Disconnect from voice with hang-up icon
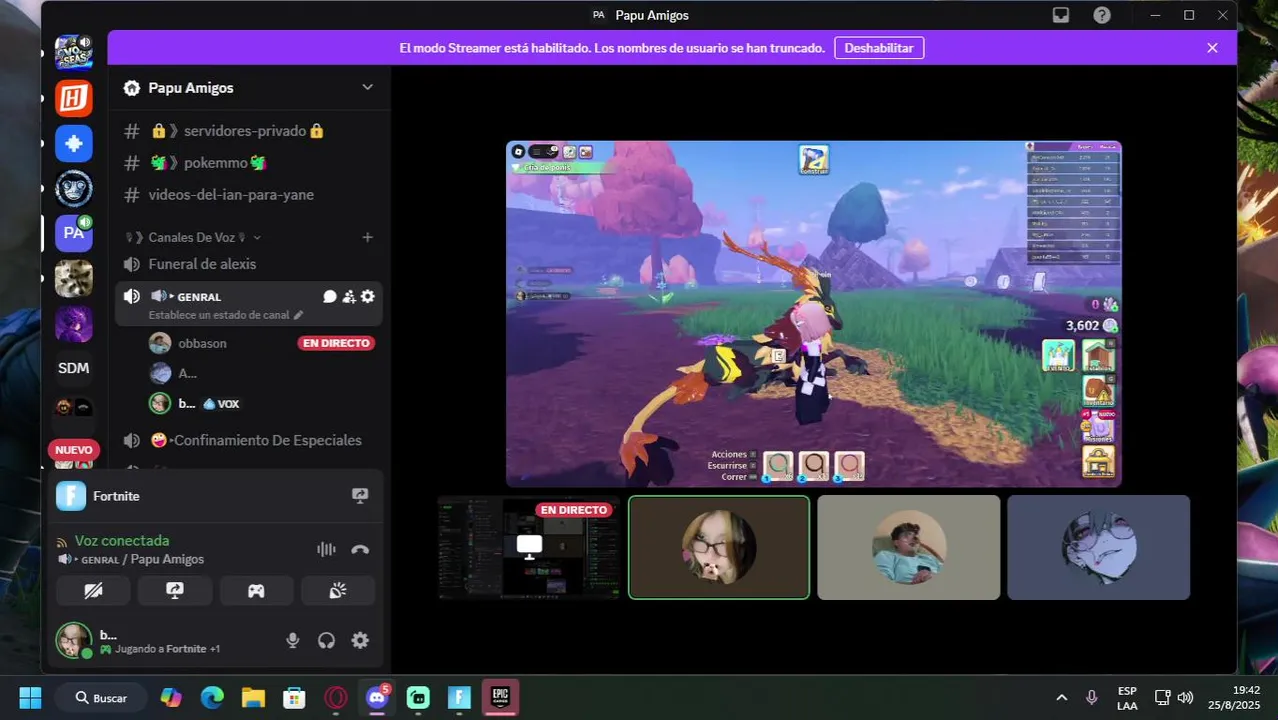The height and width of the screenshot is (720, 1278). pyautogui.click(x=360, y=549)
